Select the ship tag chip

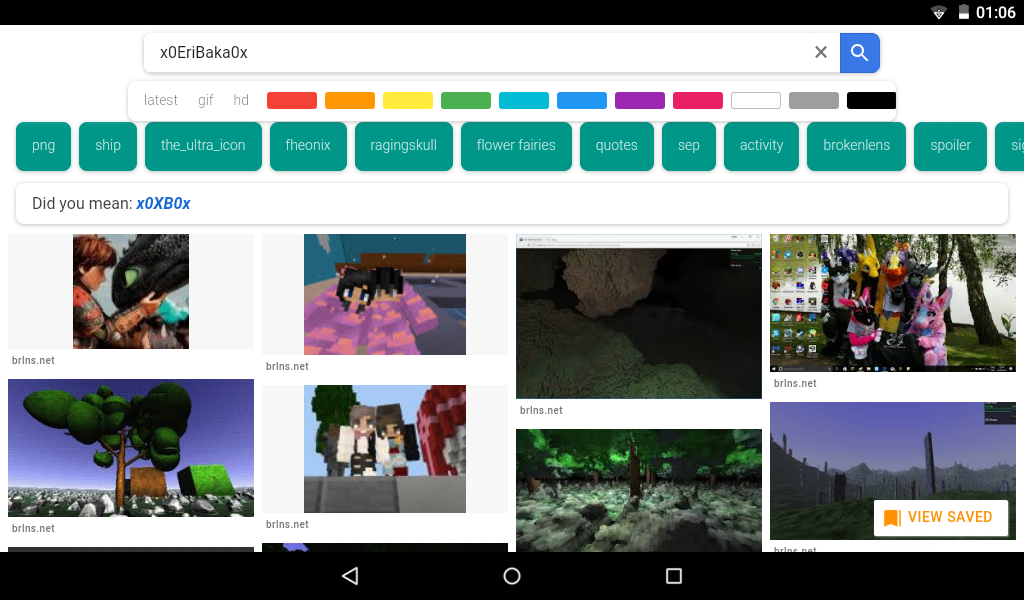tap(108, 146)
